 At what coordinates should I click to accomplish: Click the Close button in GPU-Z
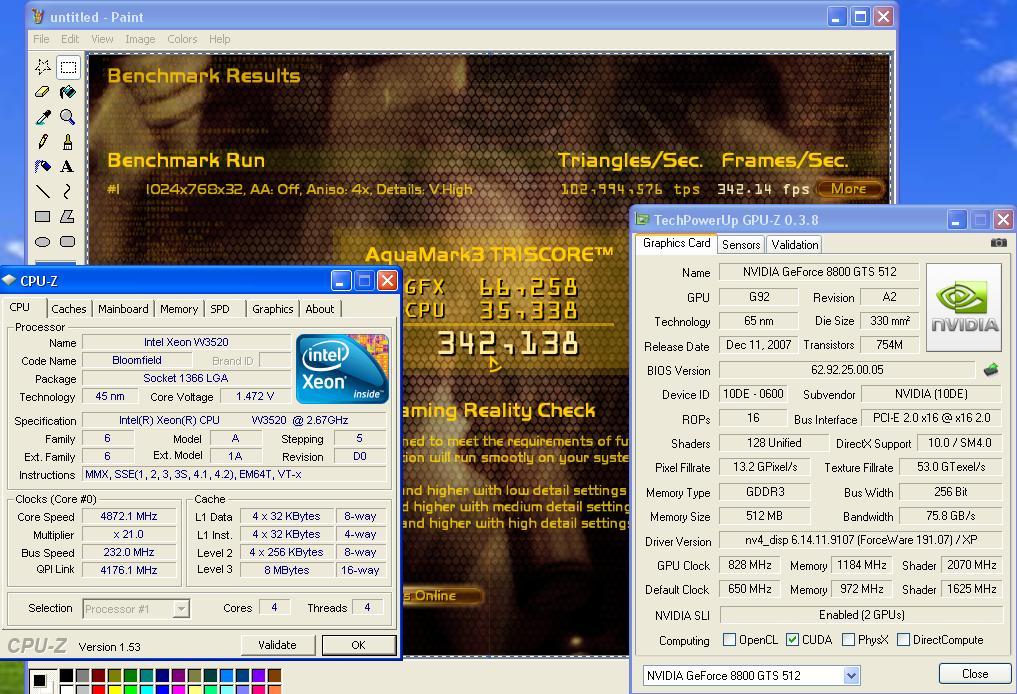(975, 674)
